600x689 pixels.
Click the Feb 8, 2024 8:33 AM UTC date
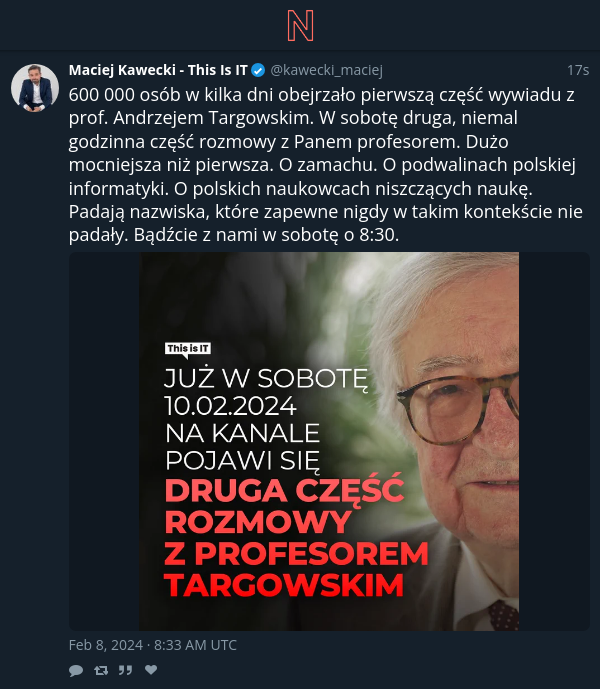point(153,645)
